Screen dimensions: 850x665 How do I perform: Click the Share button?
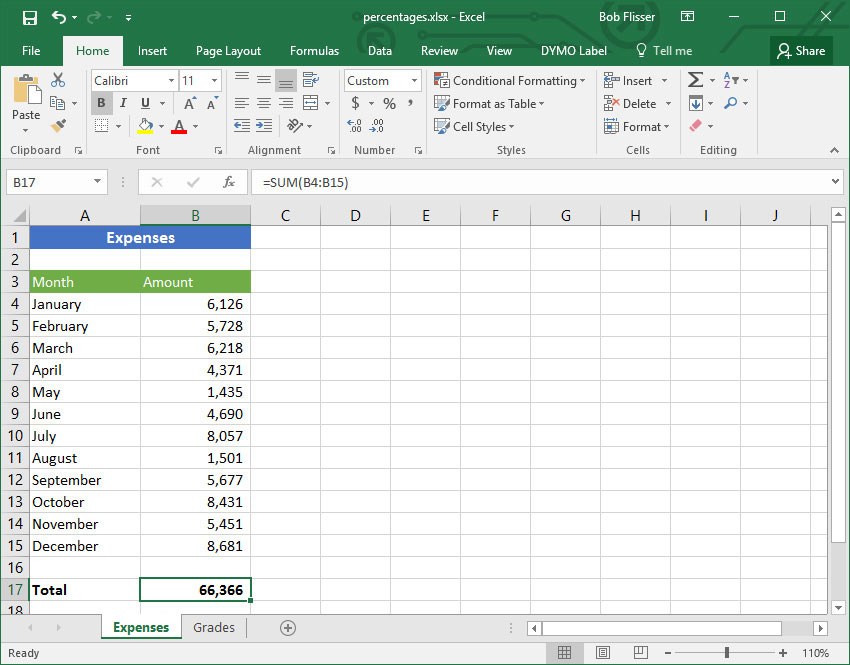[x=801, y=51]
